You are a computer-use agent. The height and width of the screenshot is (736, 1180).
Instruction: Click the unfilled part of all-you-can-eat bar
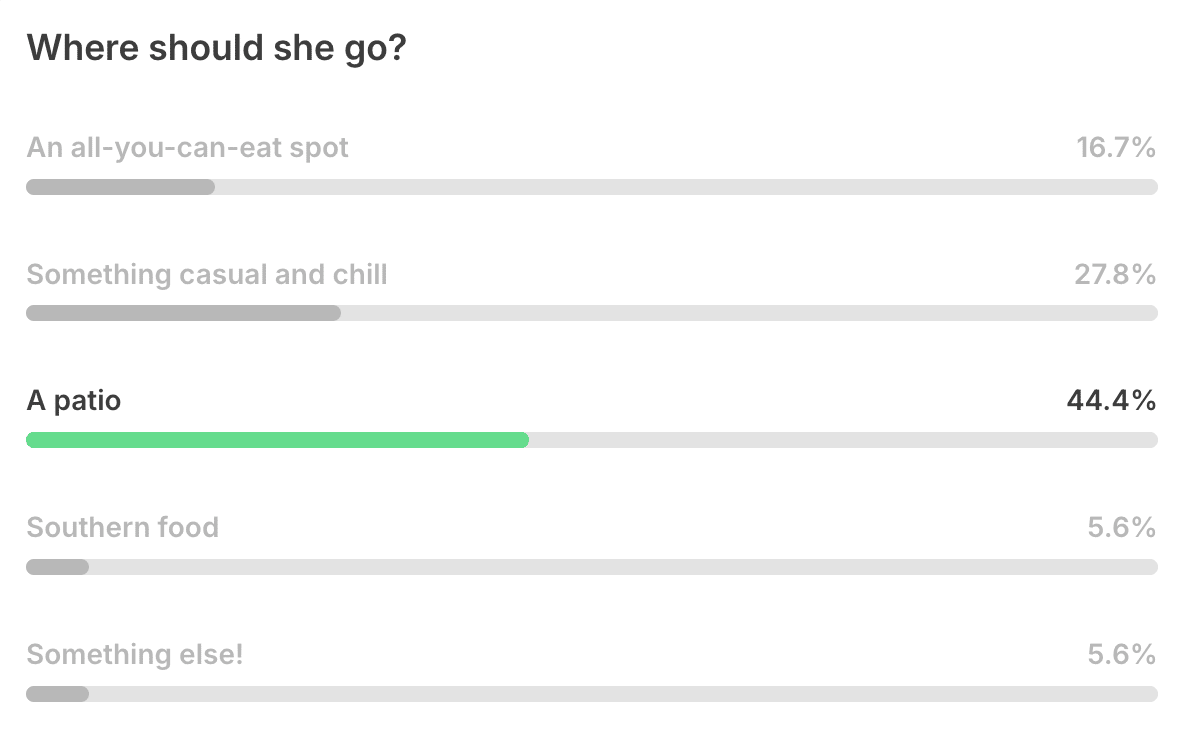[x=686, y=187]
